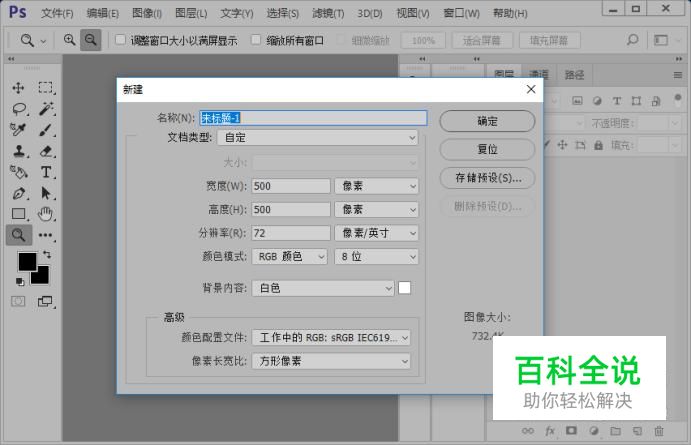This screenshot has width=691, height=445.
Task: Select the Move tool
Action: tap(18, 88)
